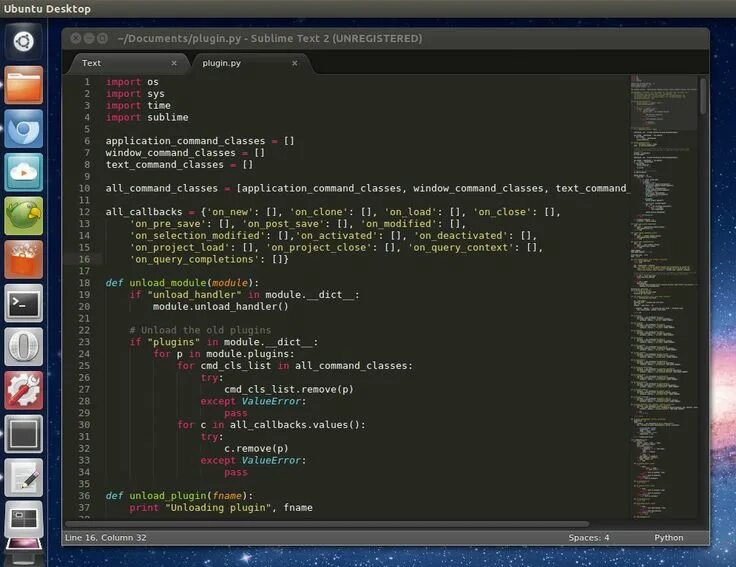This screenshot has width=736, height=567.
Task: Open the Spaces: 4 indentation menu
Action: coord(589,537)
